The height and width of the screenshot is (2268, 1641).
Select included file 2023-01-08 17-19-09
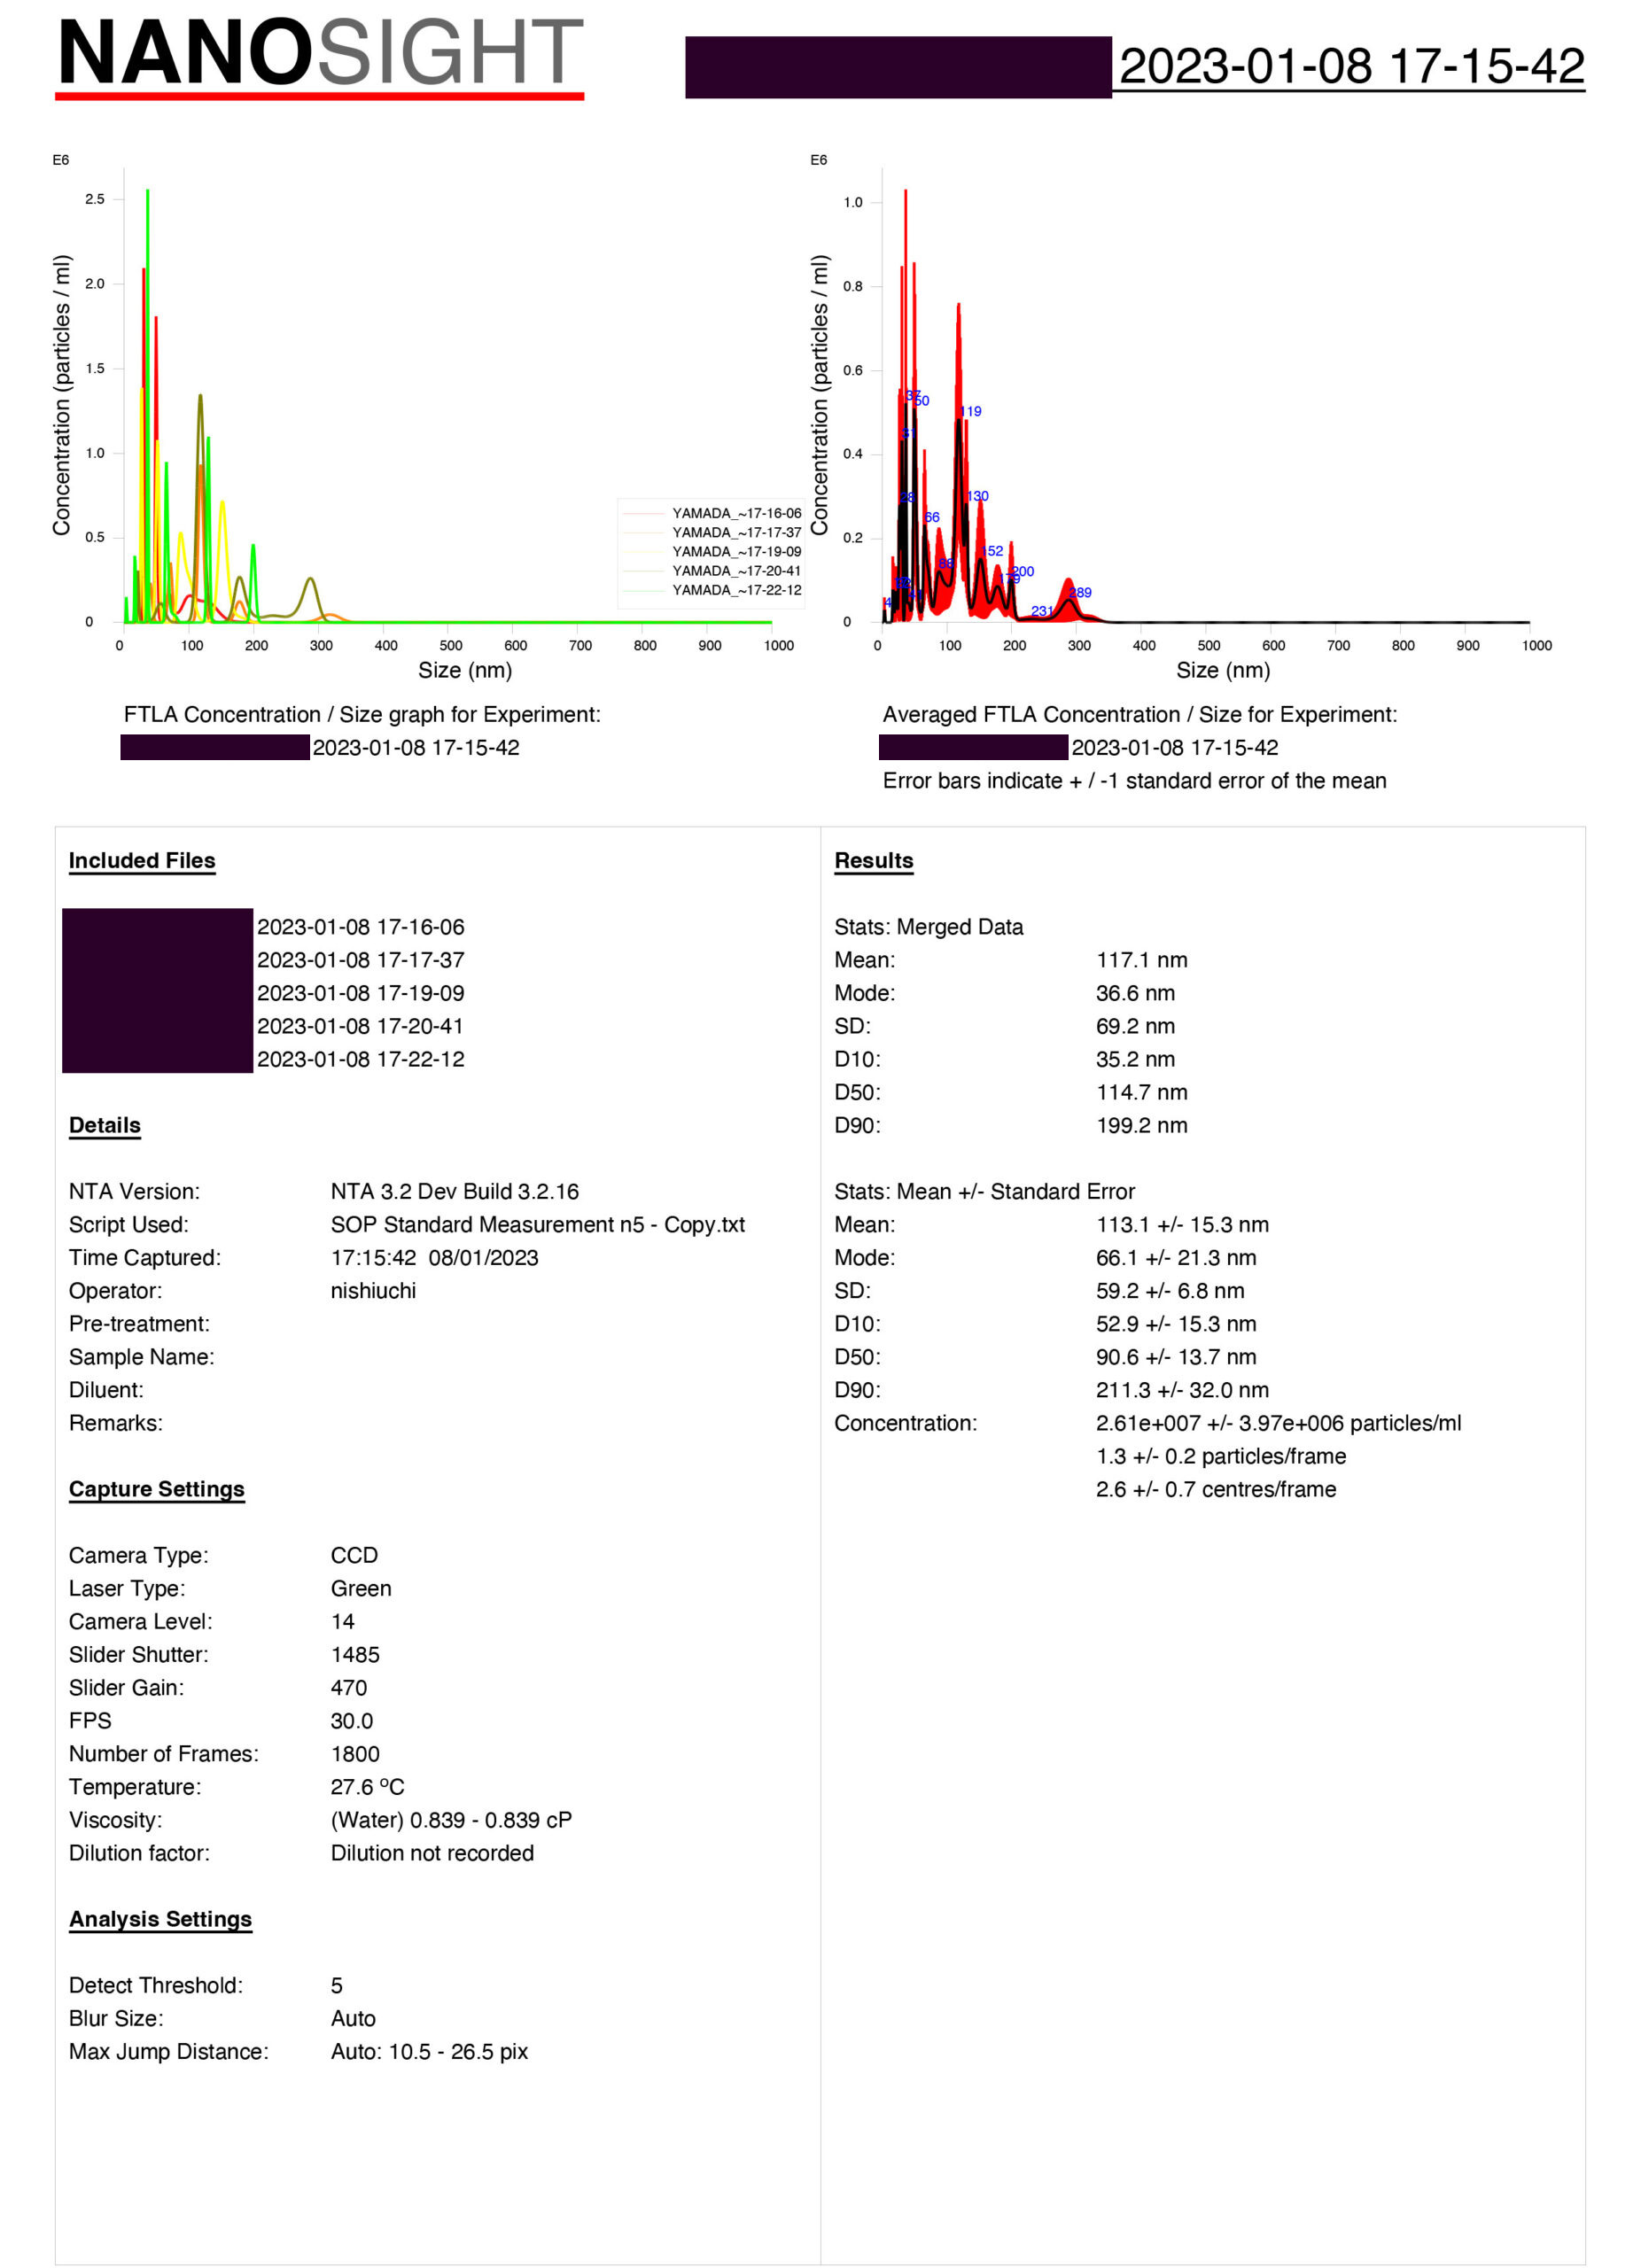(361, 993)
